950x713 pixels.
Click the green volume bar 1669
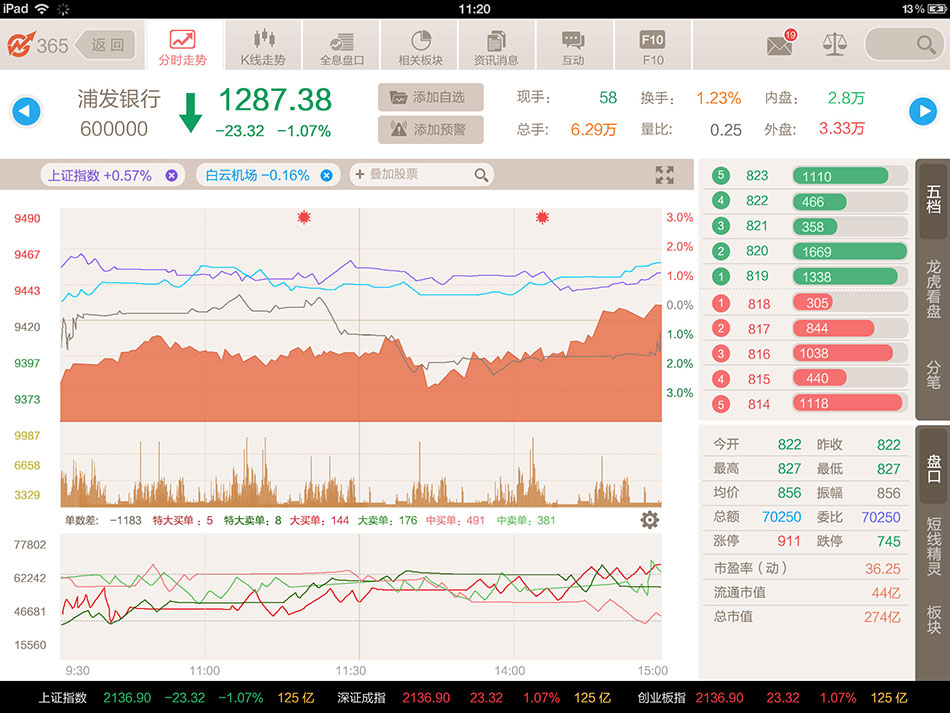pos(849,251)
